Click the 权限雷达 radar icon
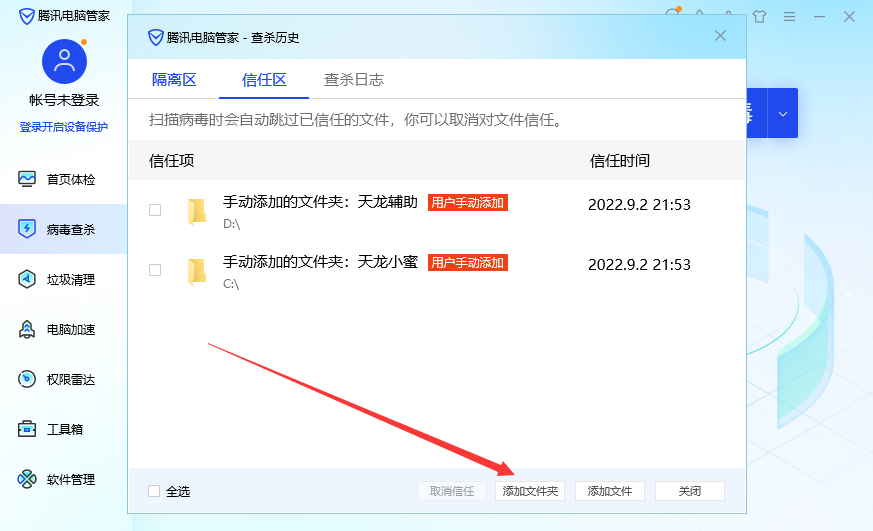The width and height of the screenshot is (873, 531). 27,379
